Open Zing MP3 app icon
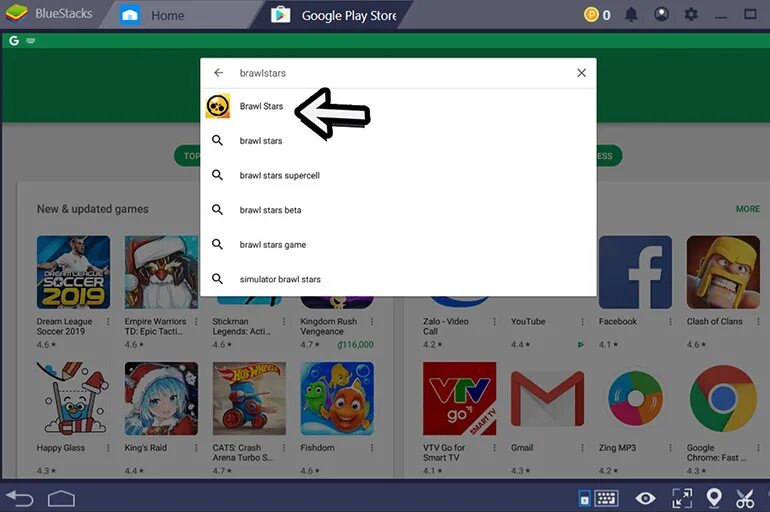 [635, 398]
